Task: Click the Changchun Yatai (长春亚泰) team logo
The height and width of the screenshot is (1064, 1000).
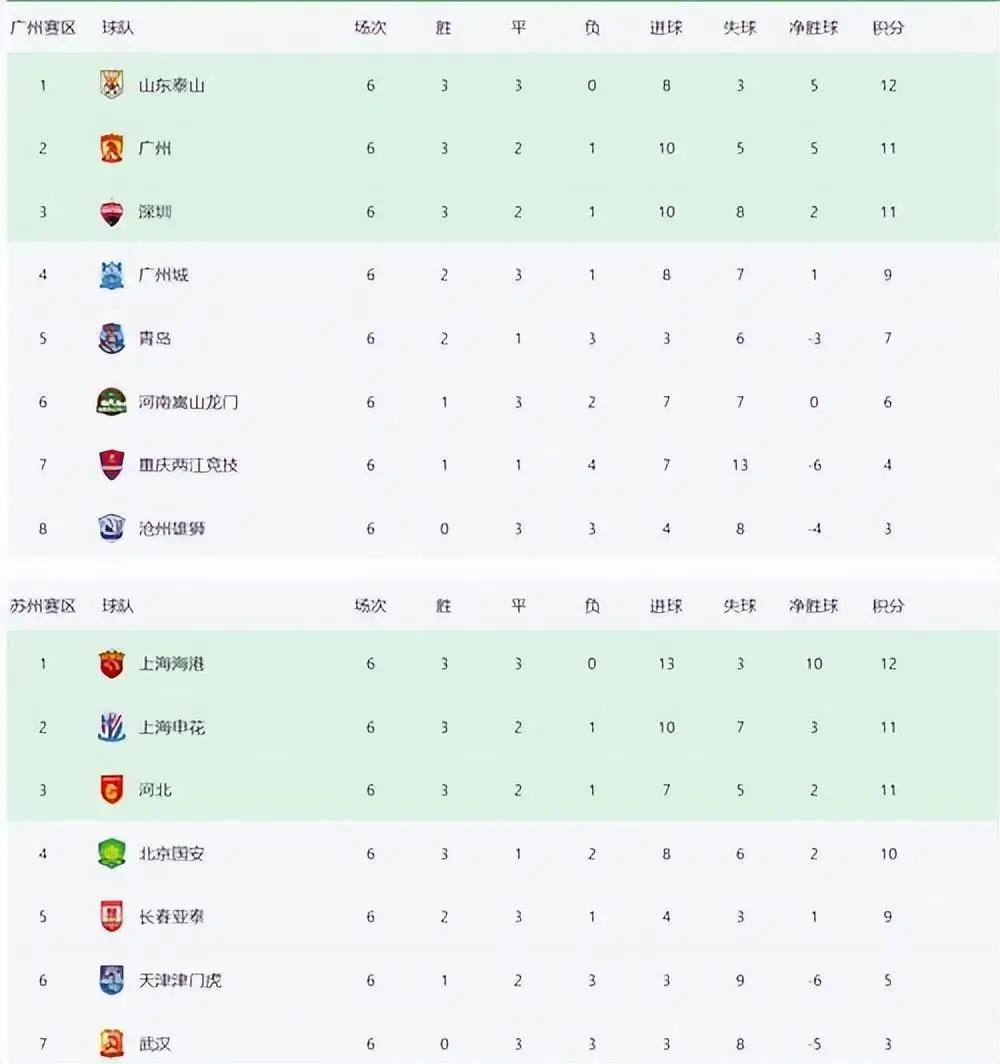Action: coord(111,917)
